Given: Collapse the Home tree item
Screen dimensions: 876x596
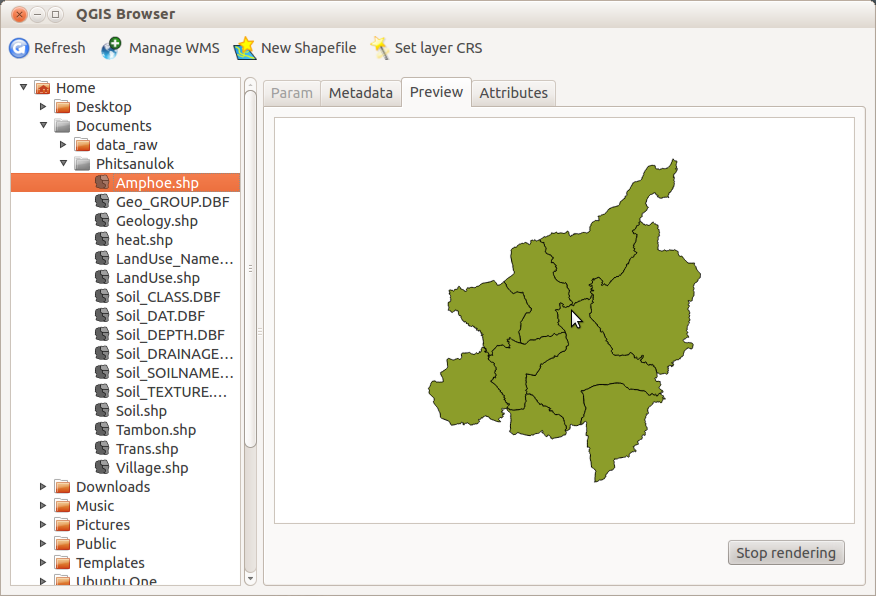Looking at the screenshot, I should pos(22,87).
